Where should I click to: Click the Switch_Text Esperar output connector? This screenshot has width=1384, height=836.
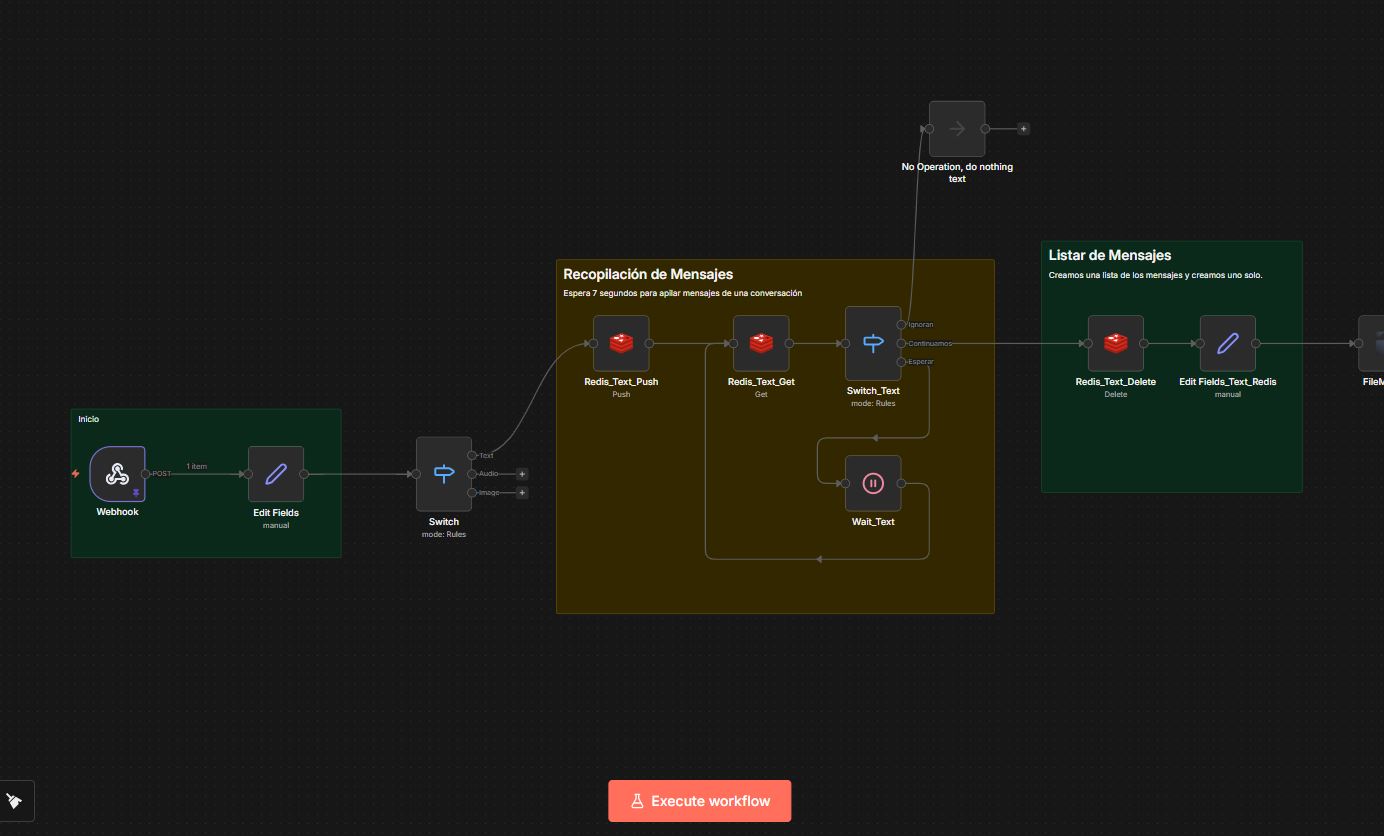click(901, 362)
